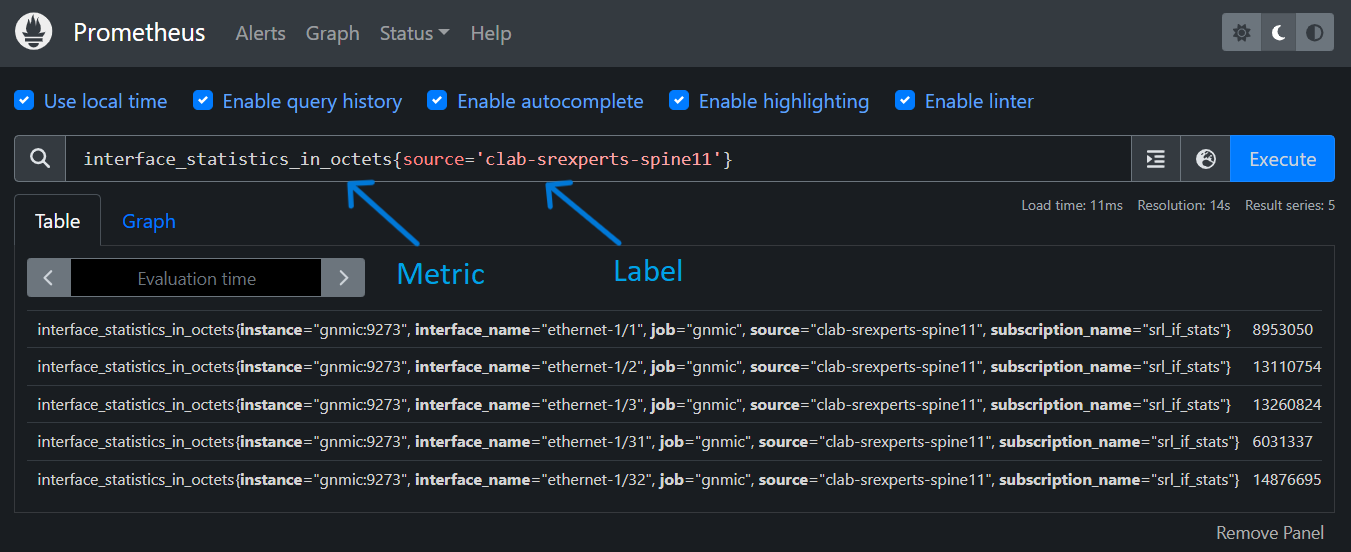Uncheck the Enable autocomplete option

(x=437, y=101)
